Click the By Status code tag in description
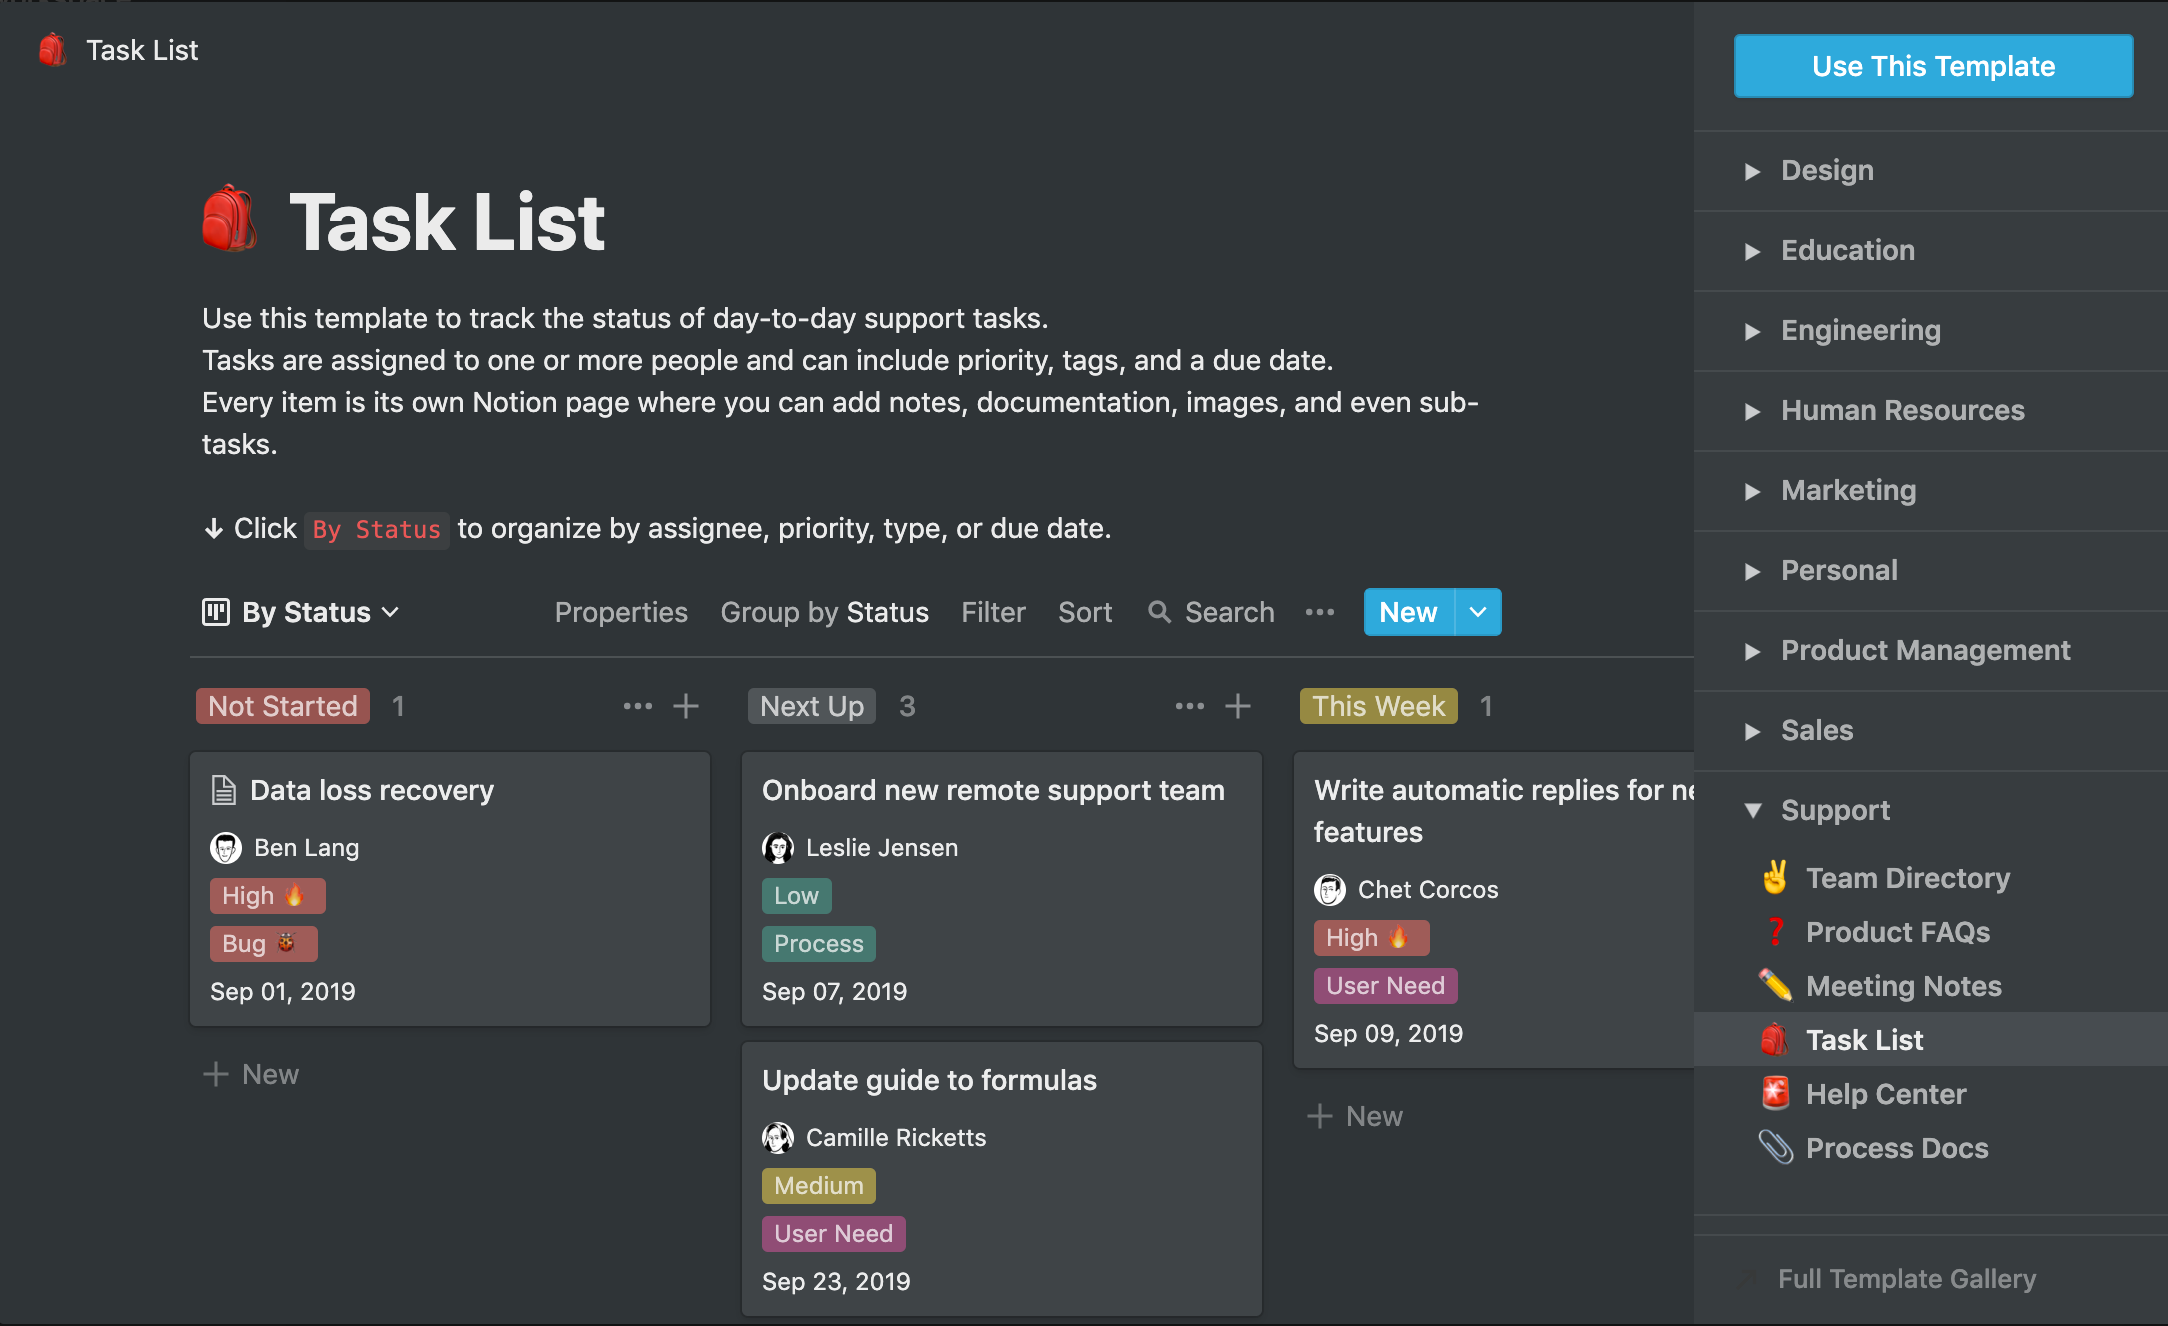Image resolution: width=2168 pixels, height=1326 pixels. [x=376, y=529]
